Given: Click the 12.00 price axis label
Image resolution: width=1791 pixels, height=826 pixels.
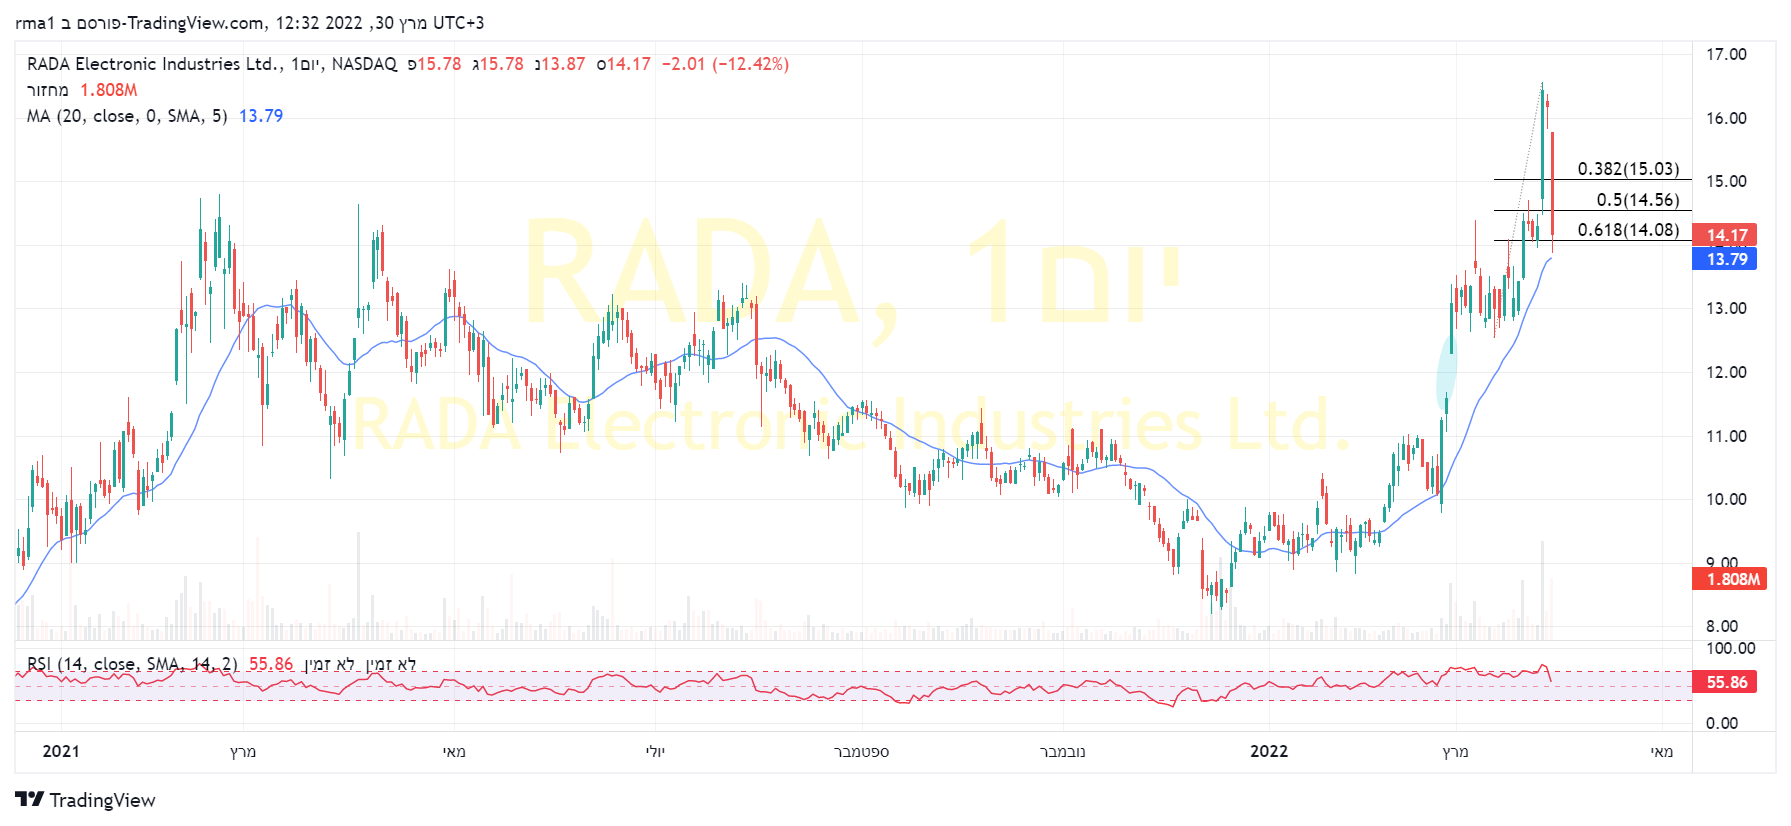Looking at the screenshot, I should pyautogui.click(x=1726, y=372).
